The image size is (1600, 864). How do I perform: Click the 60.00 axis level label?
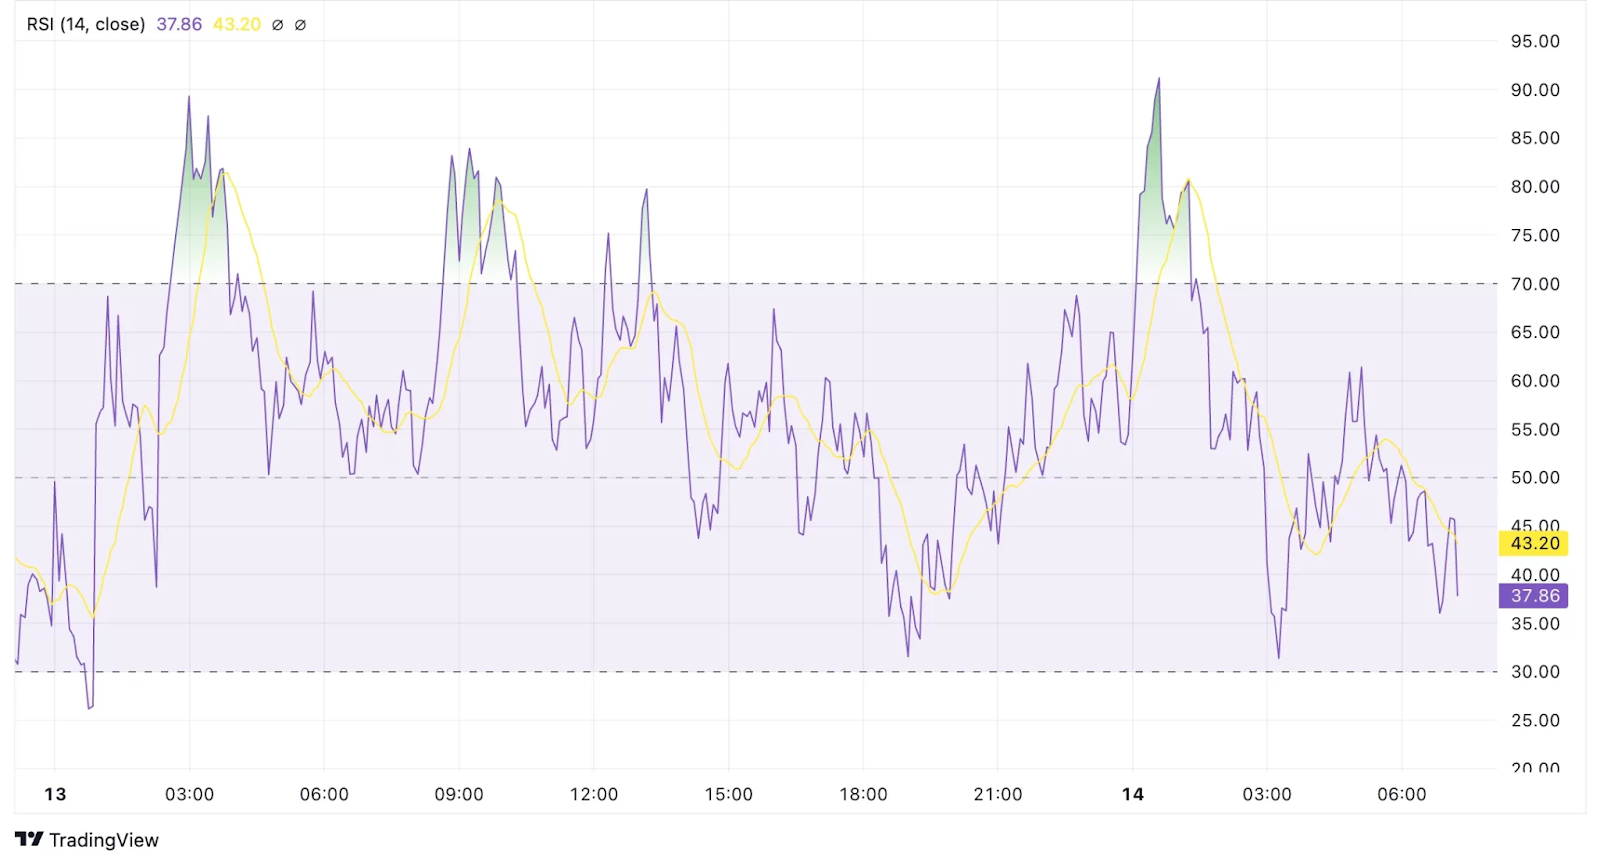click(x=1535, y=381)
